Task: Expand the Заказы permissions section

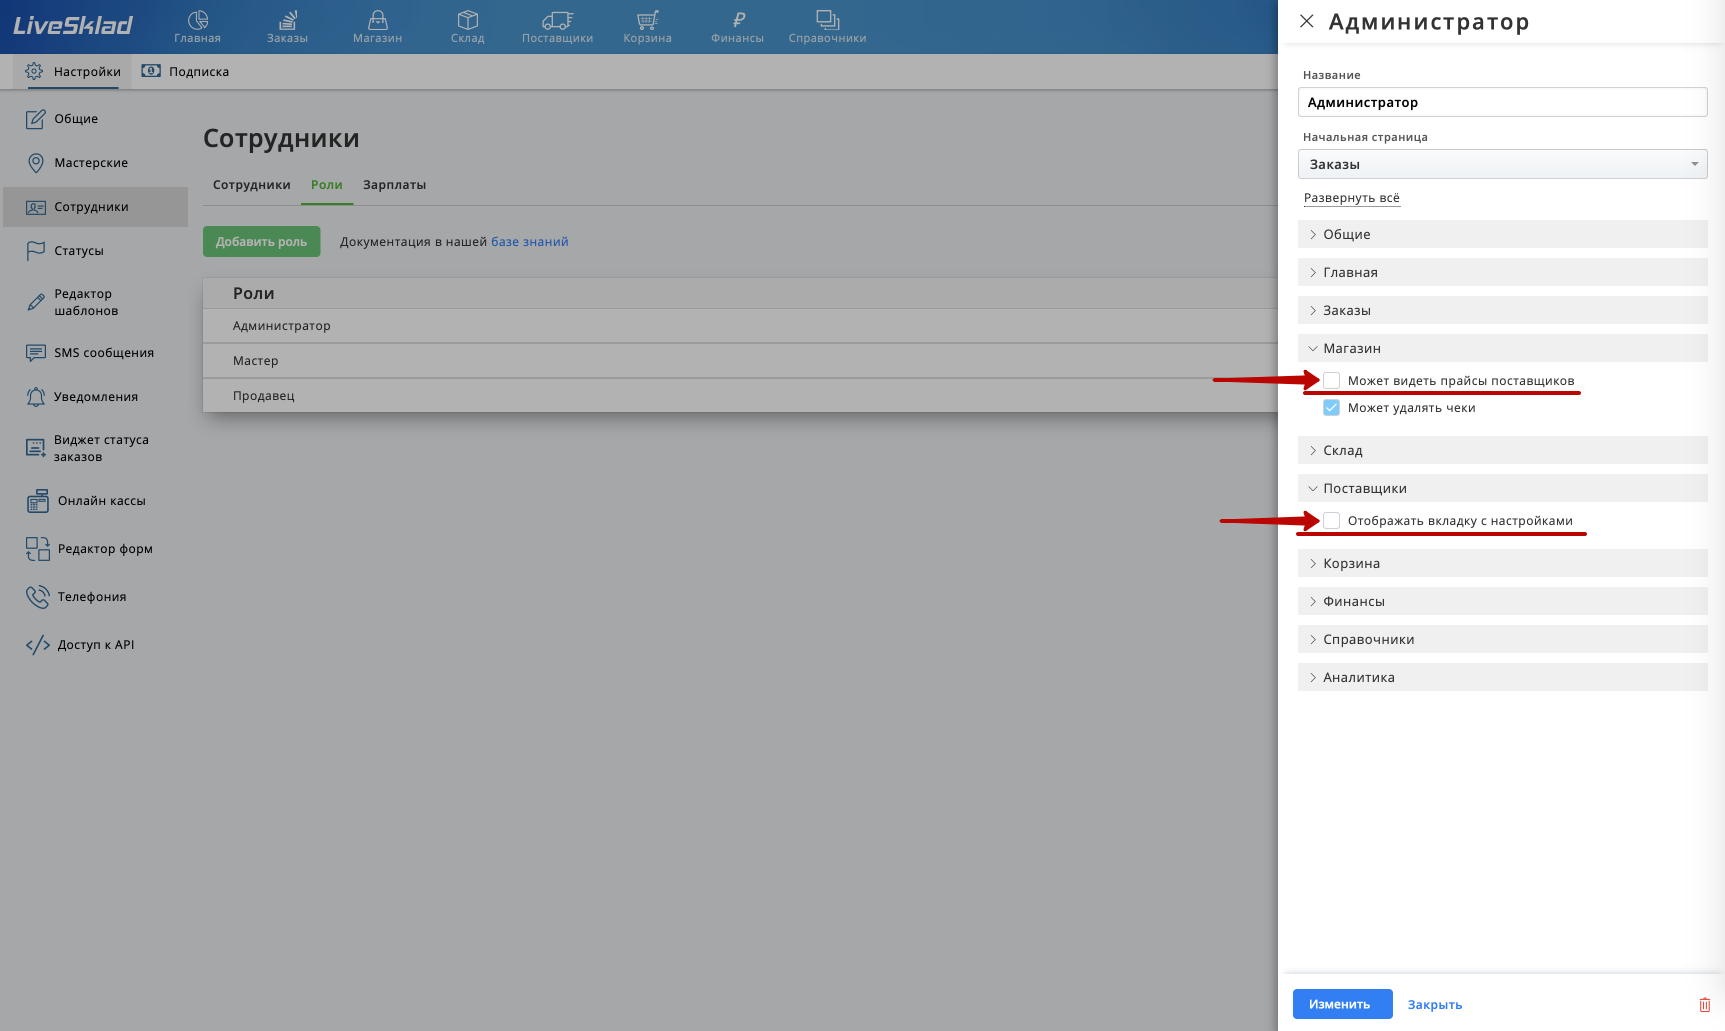Action: click(x=1503, y=310)
